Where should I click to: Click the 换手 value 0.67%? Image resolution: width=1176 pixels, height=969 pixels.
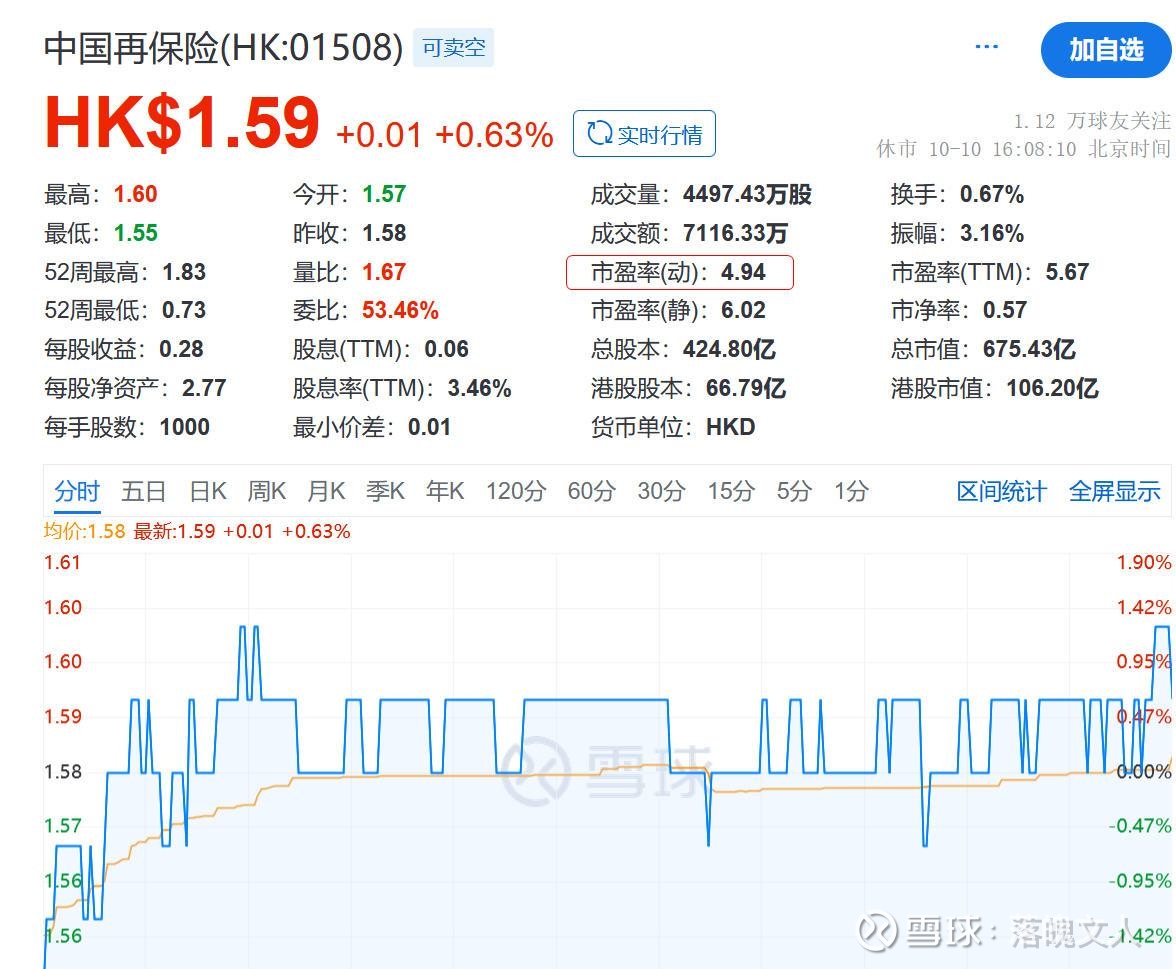coord(992,194)
